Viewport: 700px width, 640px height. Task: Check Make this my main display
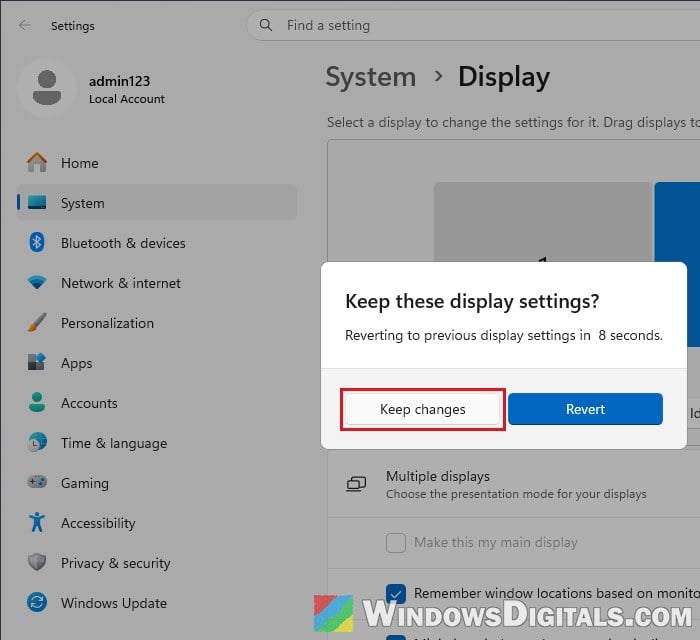tap(396, 542)
